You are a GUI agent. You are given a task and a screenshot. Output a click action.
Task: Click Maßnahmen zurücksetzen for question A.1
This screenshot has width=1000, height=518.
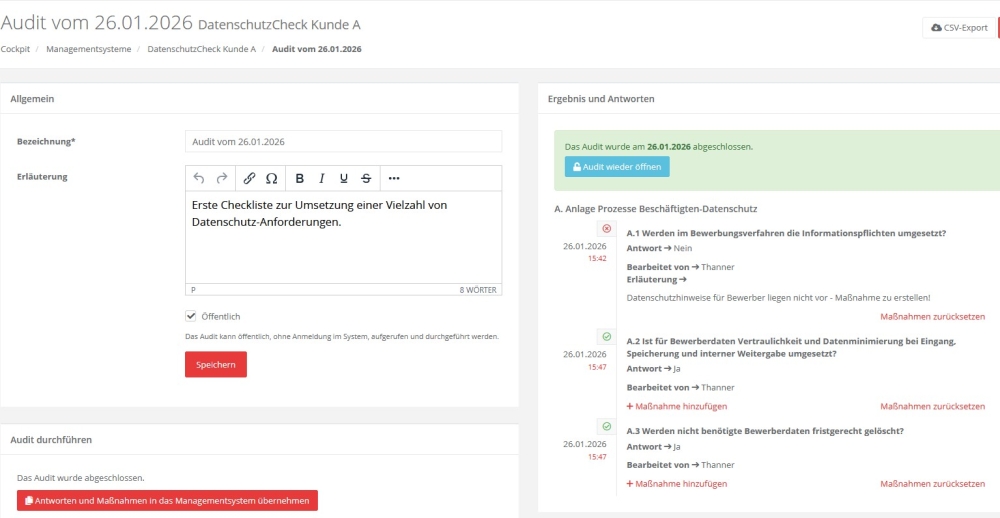(932, 317)
